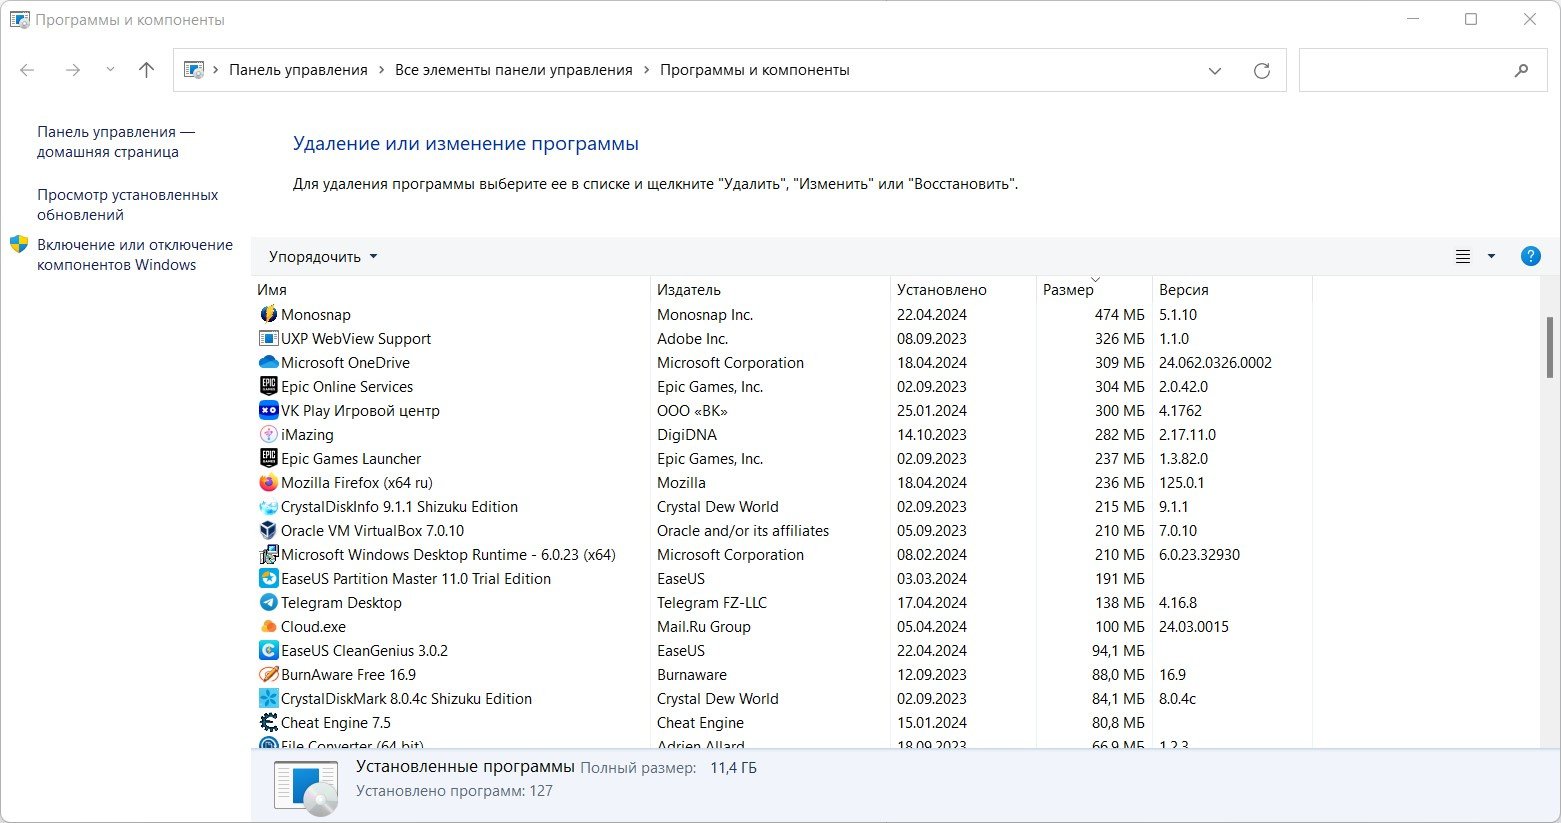Go back with the left arrow
The height and width of the screenshot is (823, 1561).
(x=27, y=70)
